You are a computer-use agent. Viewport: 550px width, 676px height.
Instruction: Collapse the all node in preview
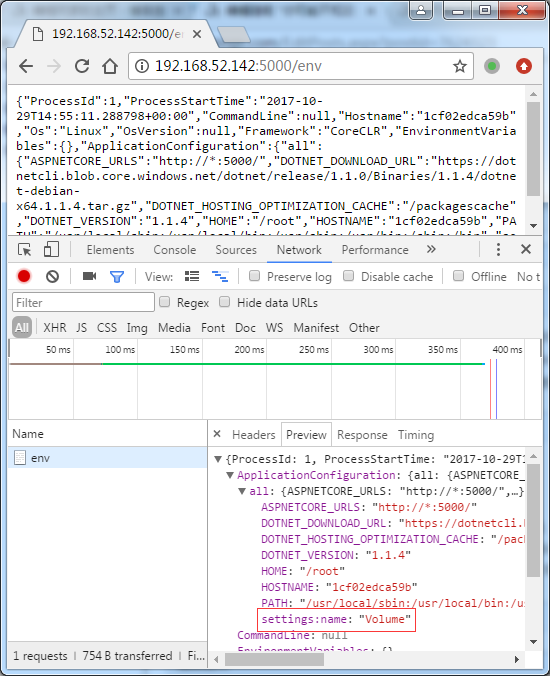242,491
